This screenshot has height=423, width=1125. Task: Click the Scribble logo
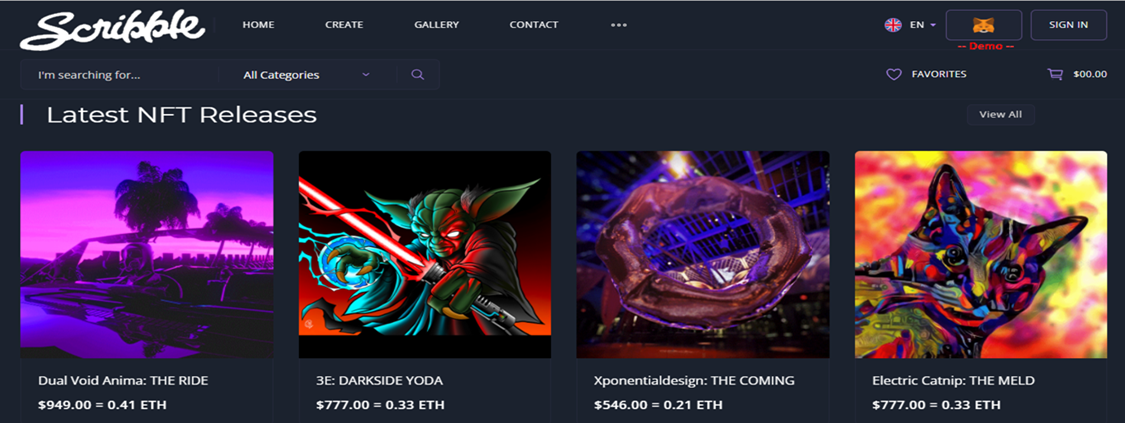pos(113,29)
